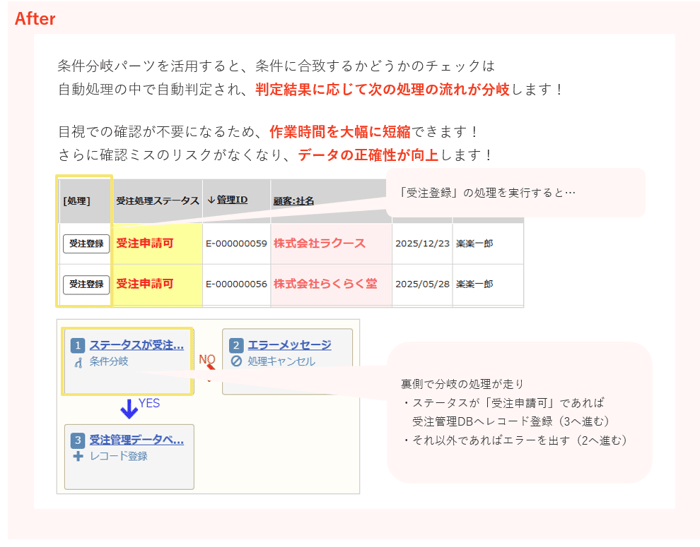
Task: Click the 条件分岐 branch icon
Action: tap(79, 362)
